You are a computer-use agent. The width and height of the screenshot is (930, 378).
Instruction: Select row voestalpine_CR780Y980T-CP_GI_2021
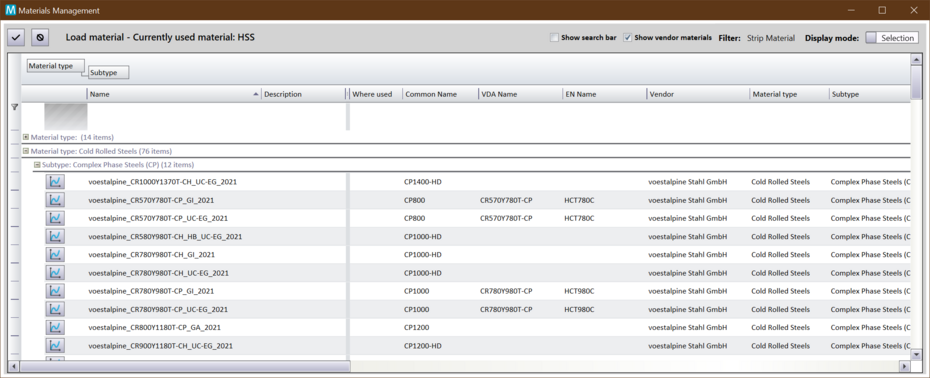point(466,291)
